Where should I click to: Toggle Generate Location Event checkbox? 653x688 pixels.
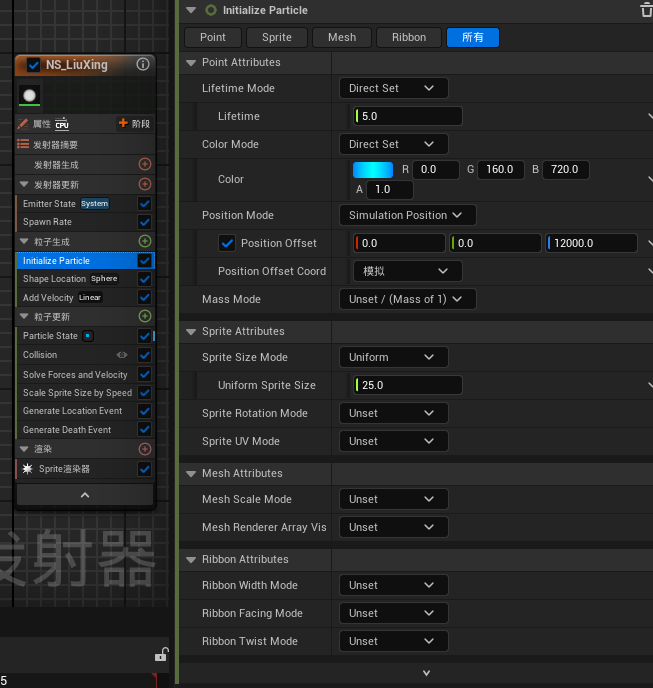[x=144, y=411]
